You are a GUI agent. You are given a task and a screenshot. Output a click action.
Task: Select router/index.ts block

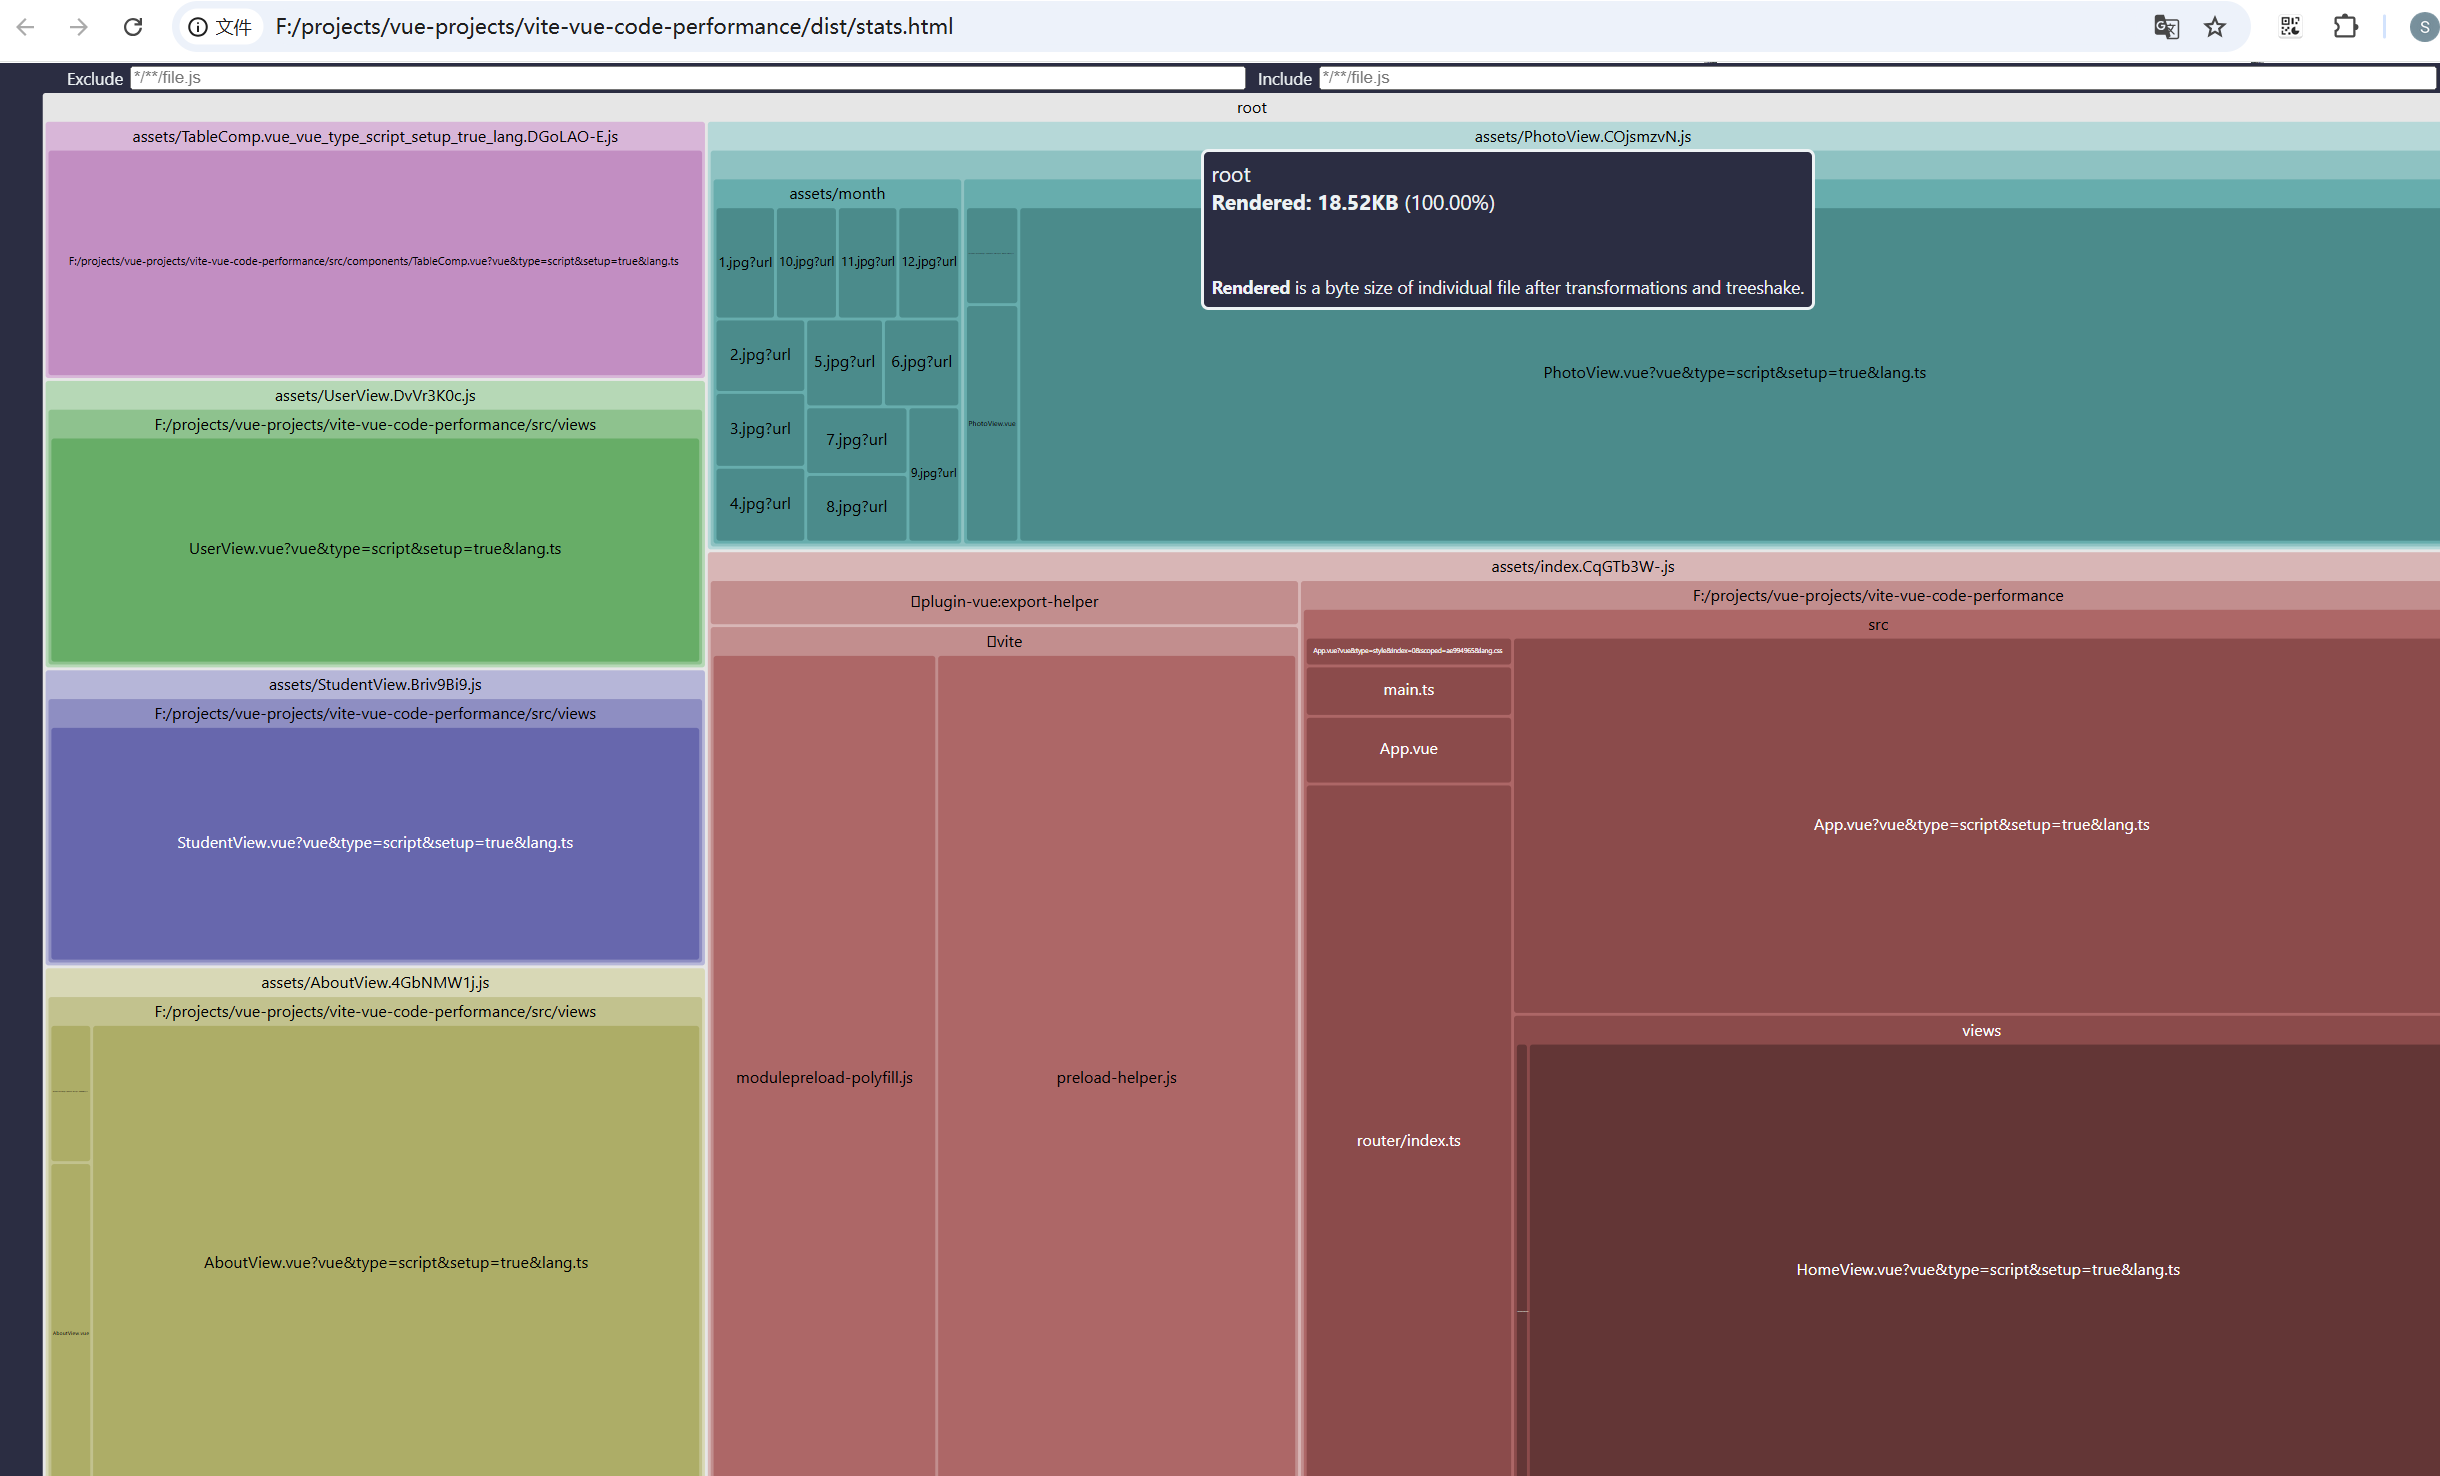coord(1408,1141)
